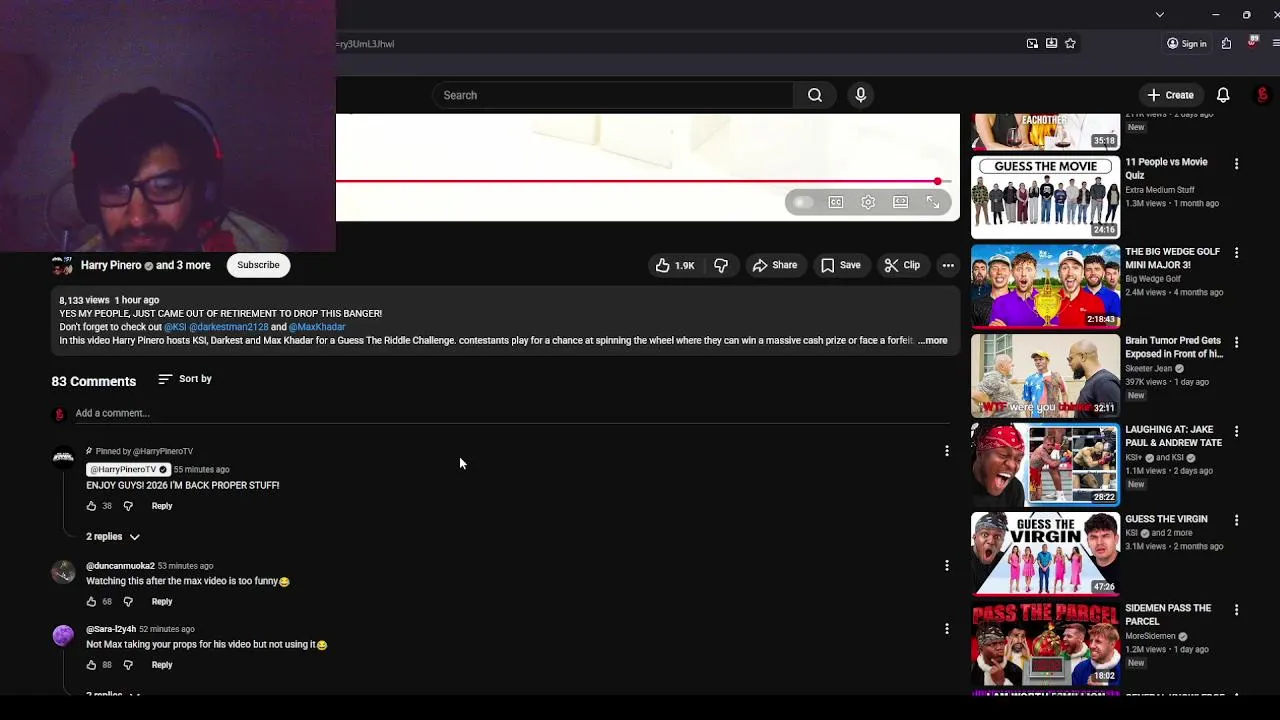Open Laughing At Jake Paul thumbnail
Viewport: 1280px width, 720px height.
click(x=1045, y=464)
